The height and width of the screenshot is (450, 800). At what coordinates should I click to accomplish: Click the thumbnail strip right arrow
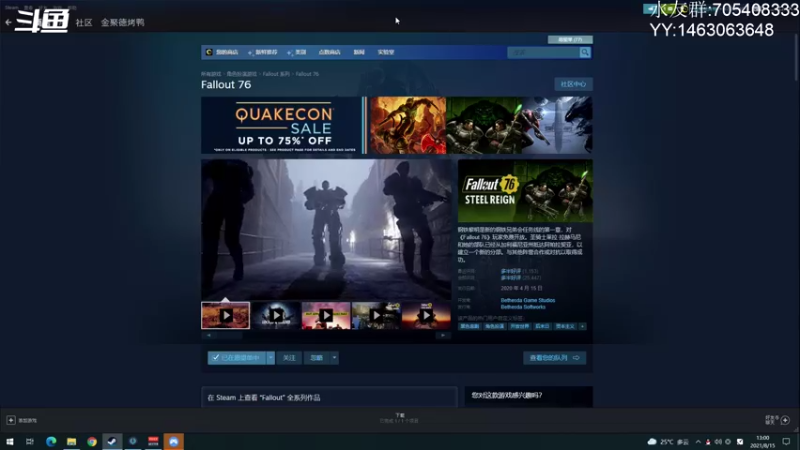pyautogui.click(x=443, y=336)
